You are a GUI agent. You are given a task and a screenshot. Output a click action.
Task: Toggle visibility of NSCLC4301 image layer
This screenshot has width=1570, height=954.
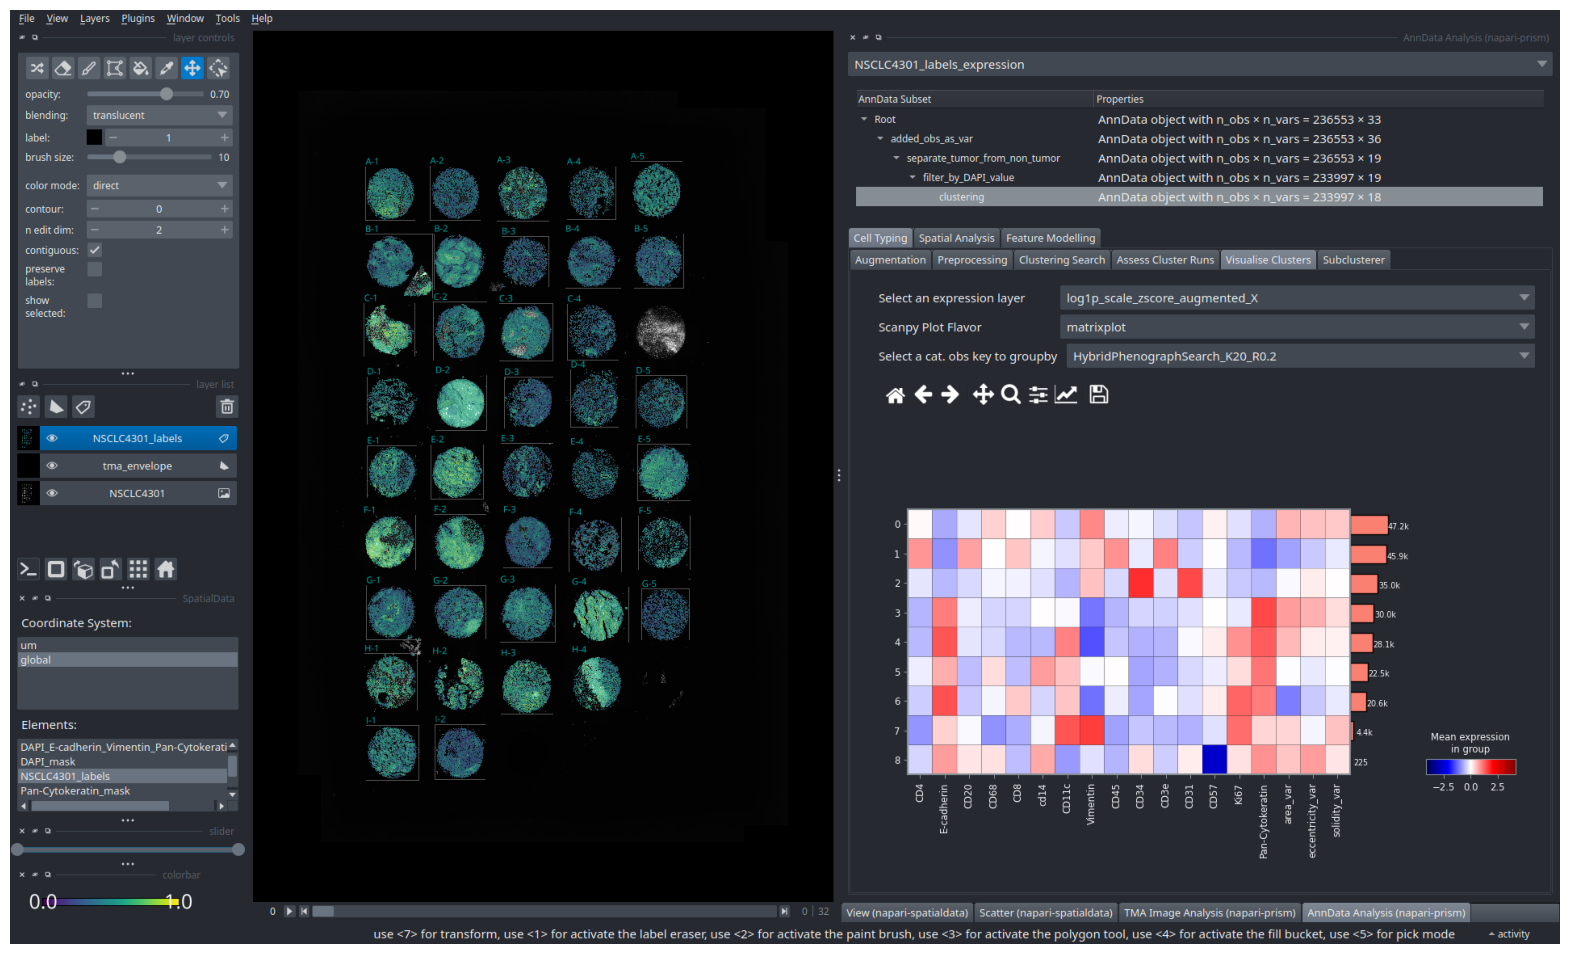click(52, 493)
